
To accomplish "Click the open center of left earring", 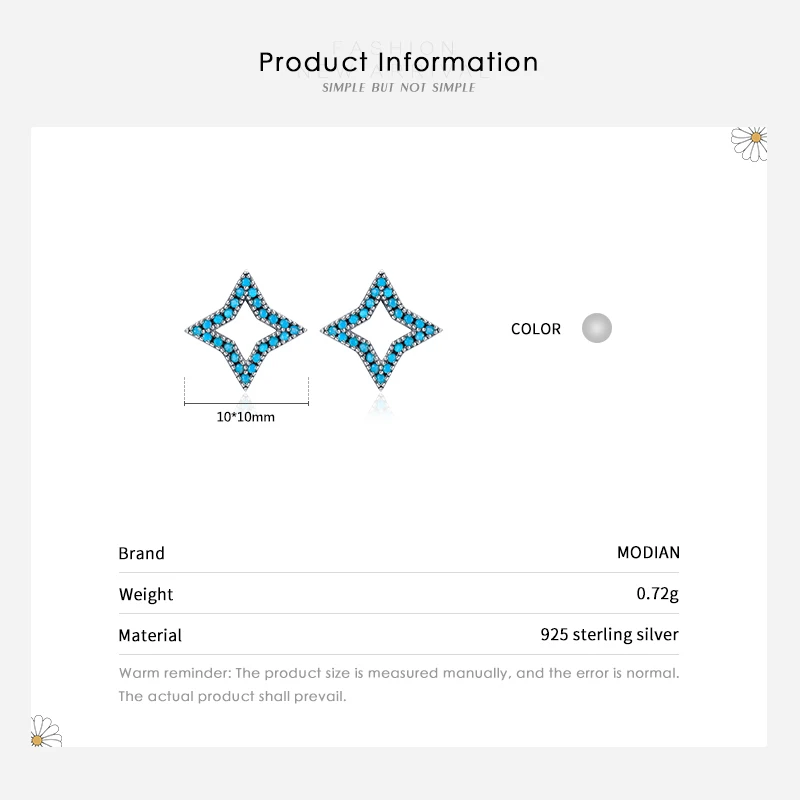I will (245, 329).
